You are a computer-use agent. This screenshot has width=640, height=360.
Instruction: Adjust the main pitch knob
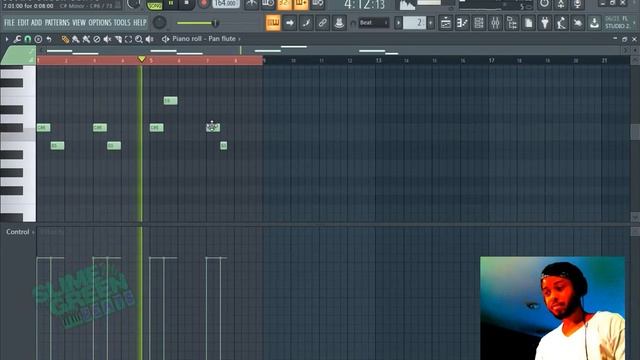point(159,22)
